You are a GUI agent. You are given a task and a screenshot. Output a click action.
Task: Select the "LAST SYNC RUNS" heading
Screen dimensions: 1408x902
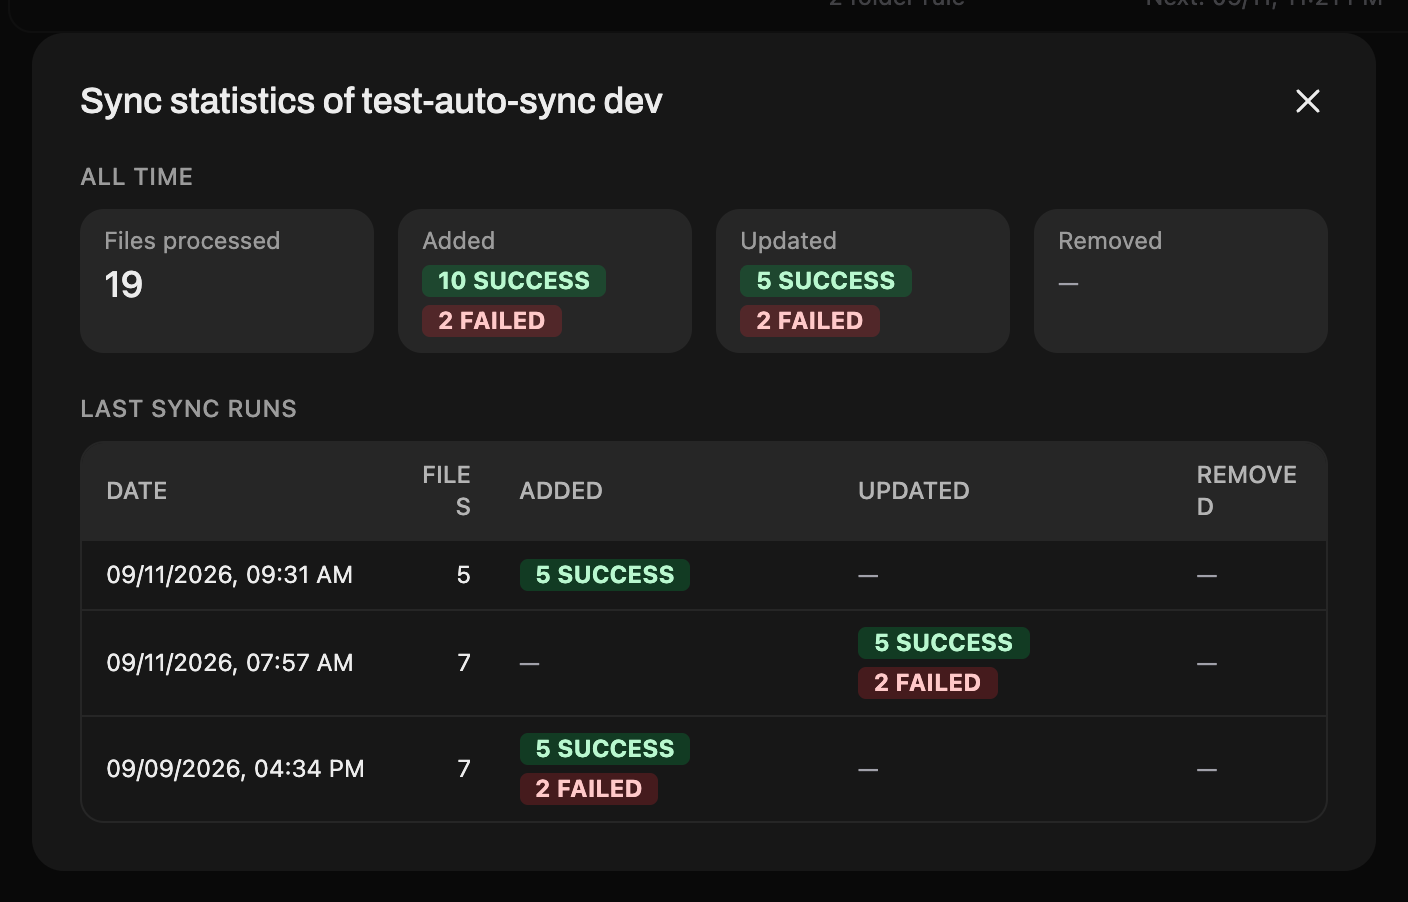pyautogui.click(x=189, y=409)
